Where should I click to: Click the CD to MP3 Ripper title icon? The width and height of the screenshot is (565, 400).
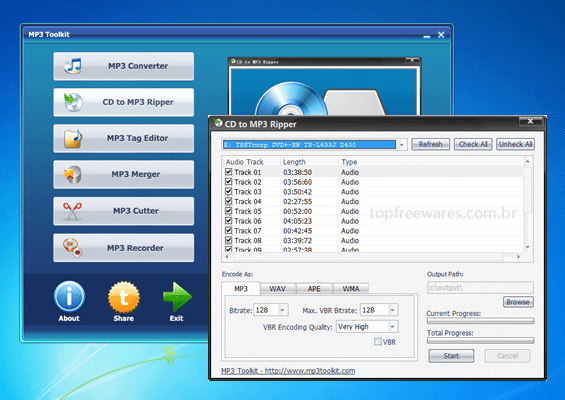pos(218,123)
